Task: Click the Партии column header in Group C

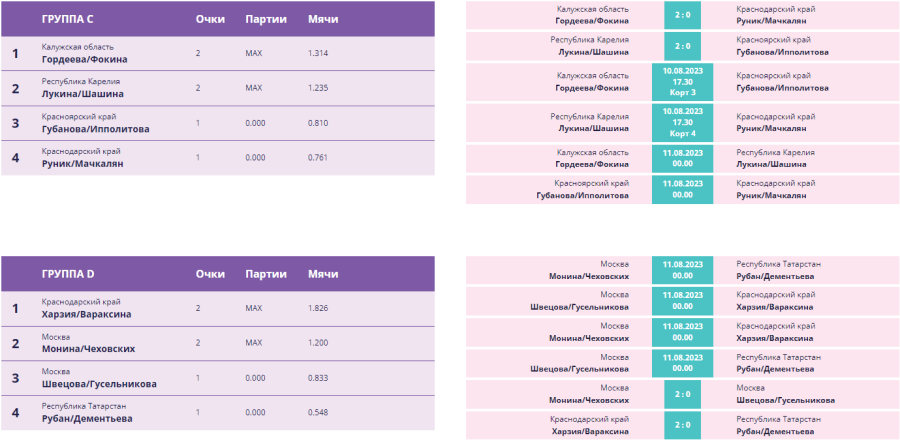Action: pyautogui.click(x=266, y=20)
